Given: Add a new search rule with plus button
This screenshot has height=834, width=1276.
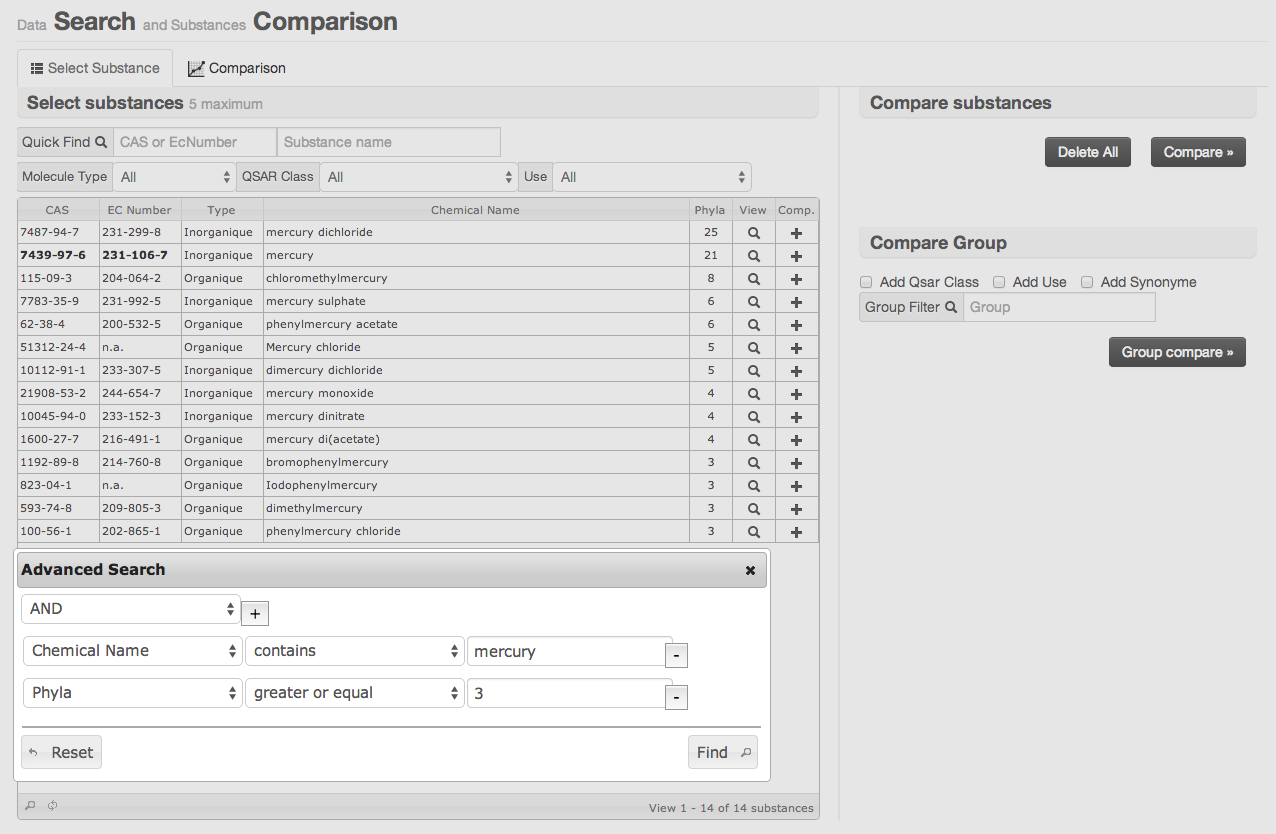Looking at the screenshot, I should click(x=254, y=614).
